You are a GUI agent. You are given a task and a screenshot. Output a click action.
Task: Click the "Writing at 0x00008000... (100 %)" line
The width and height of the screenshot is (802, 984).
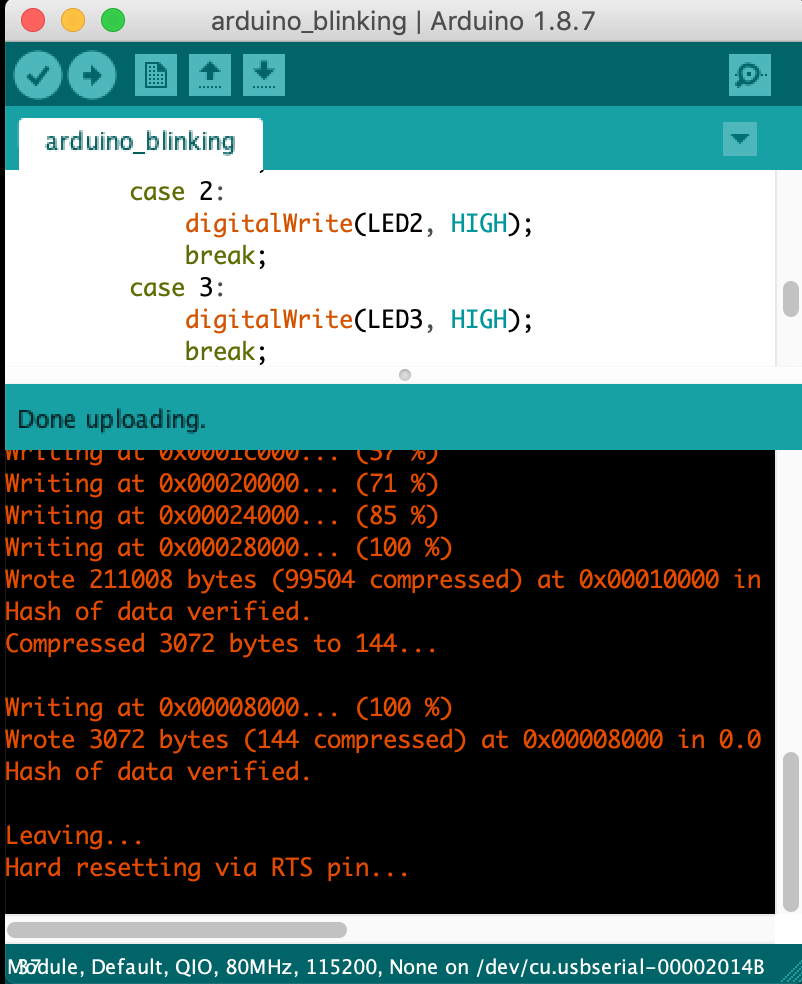(228, 708)
